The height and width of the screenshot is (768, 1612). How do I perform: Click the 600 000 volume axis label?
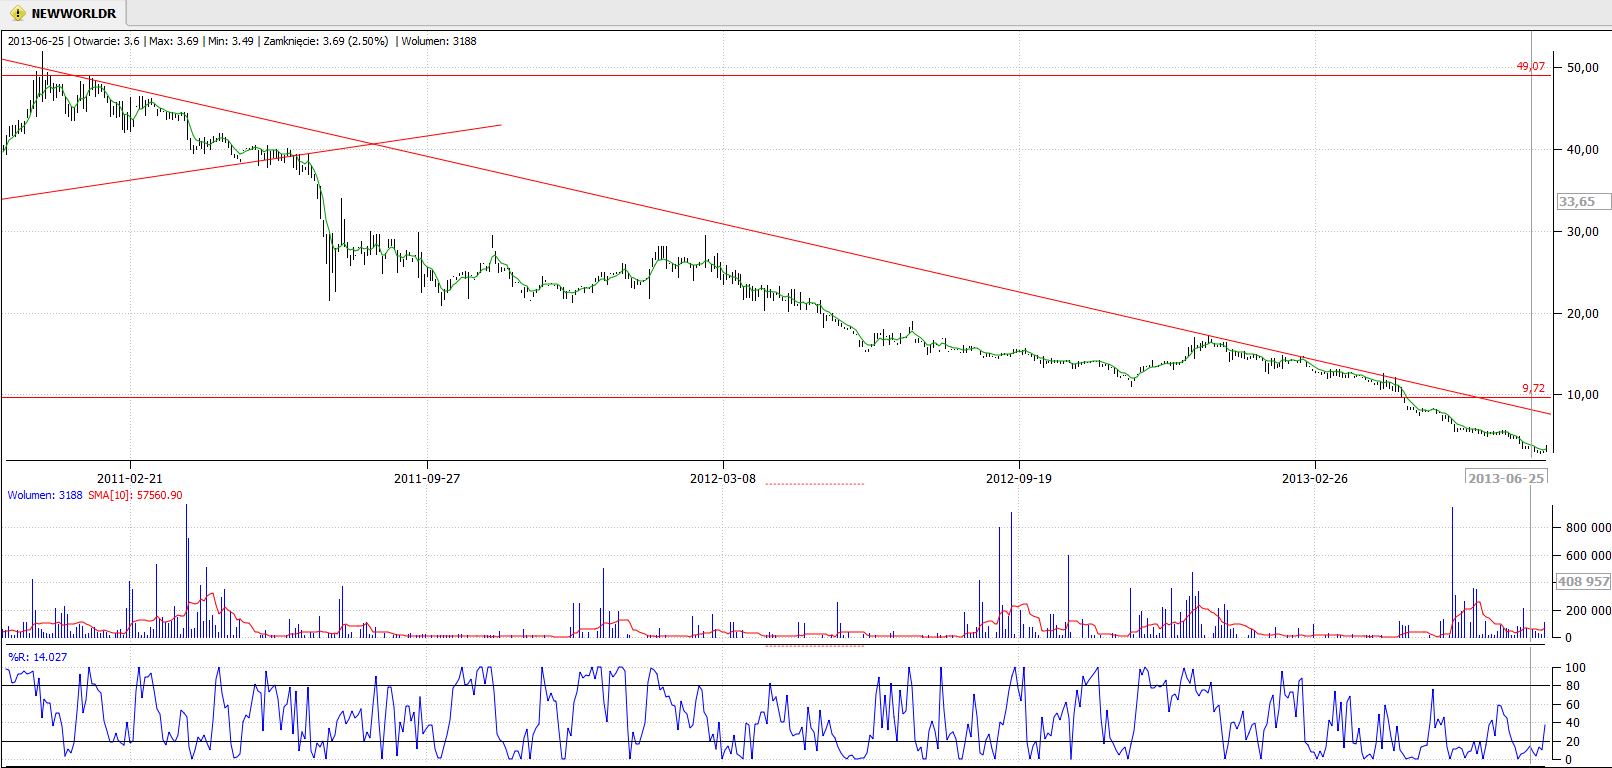click(x=1588, y=555)
